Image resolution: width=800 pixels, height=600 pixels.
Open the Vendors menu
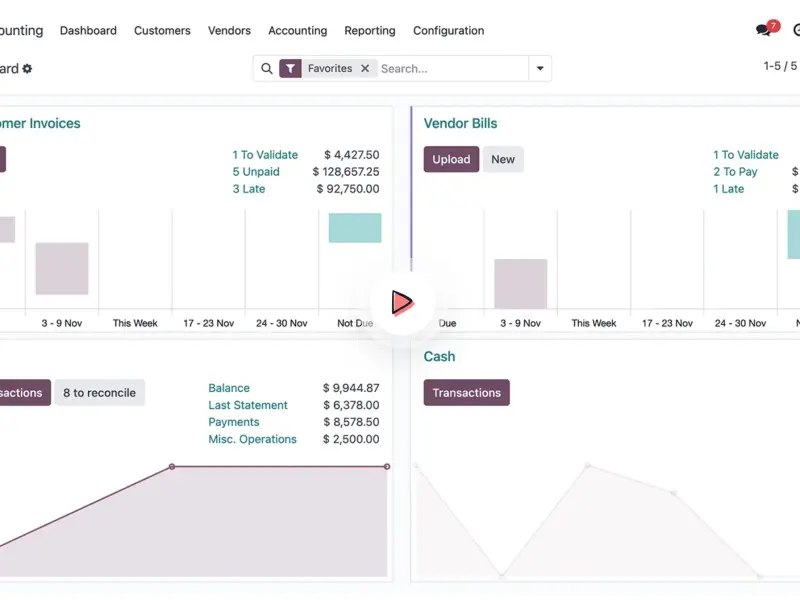click(229, 31)
